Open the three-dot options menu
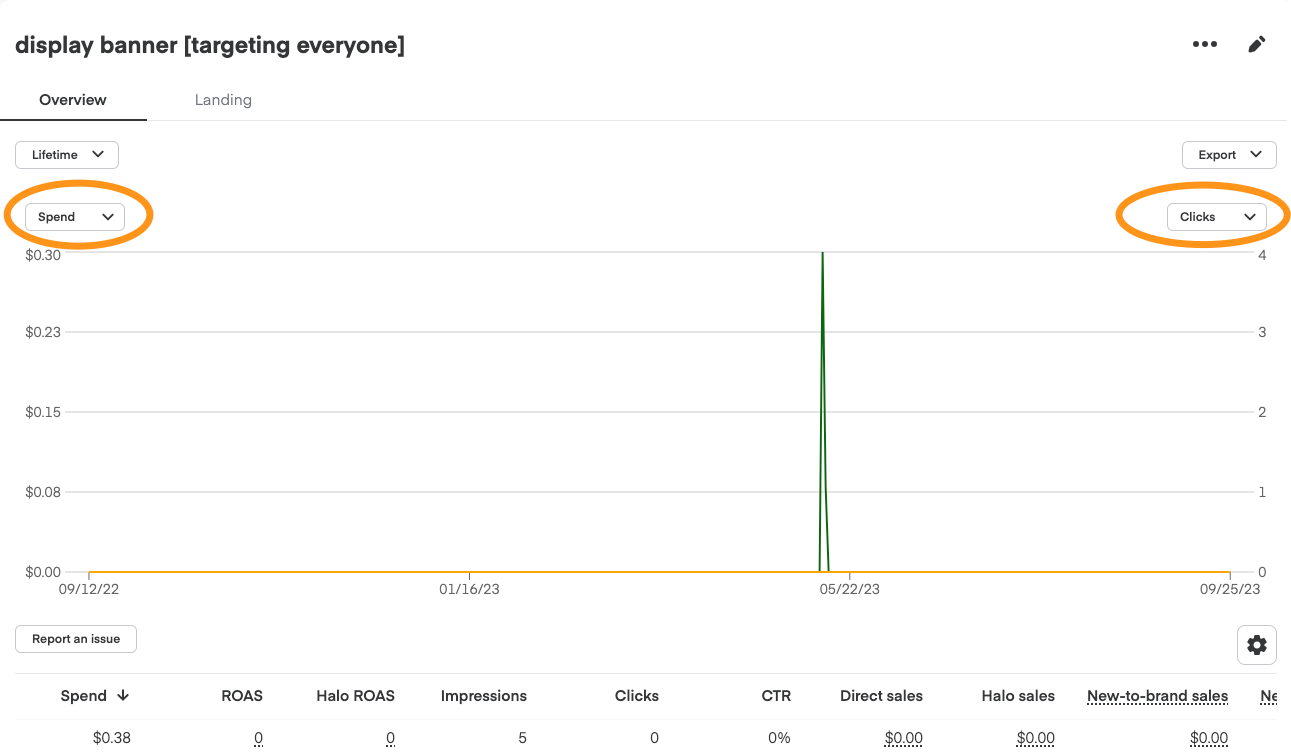Screen dimensions: 1291x756 tap(1205, 44)
